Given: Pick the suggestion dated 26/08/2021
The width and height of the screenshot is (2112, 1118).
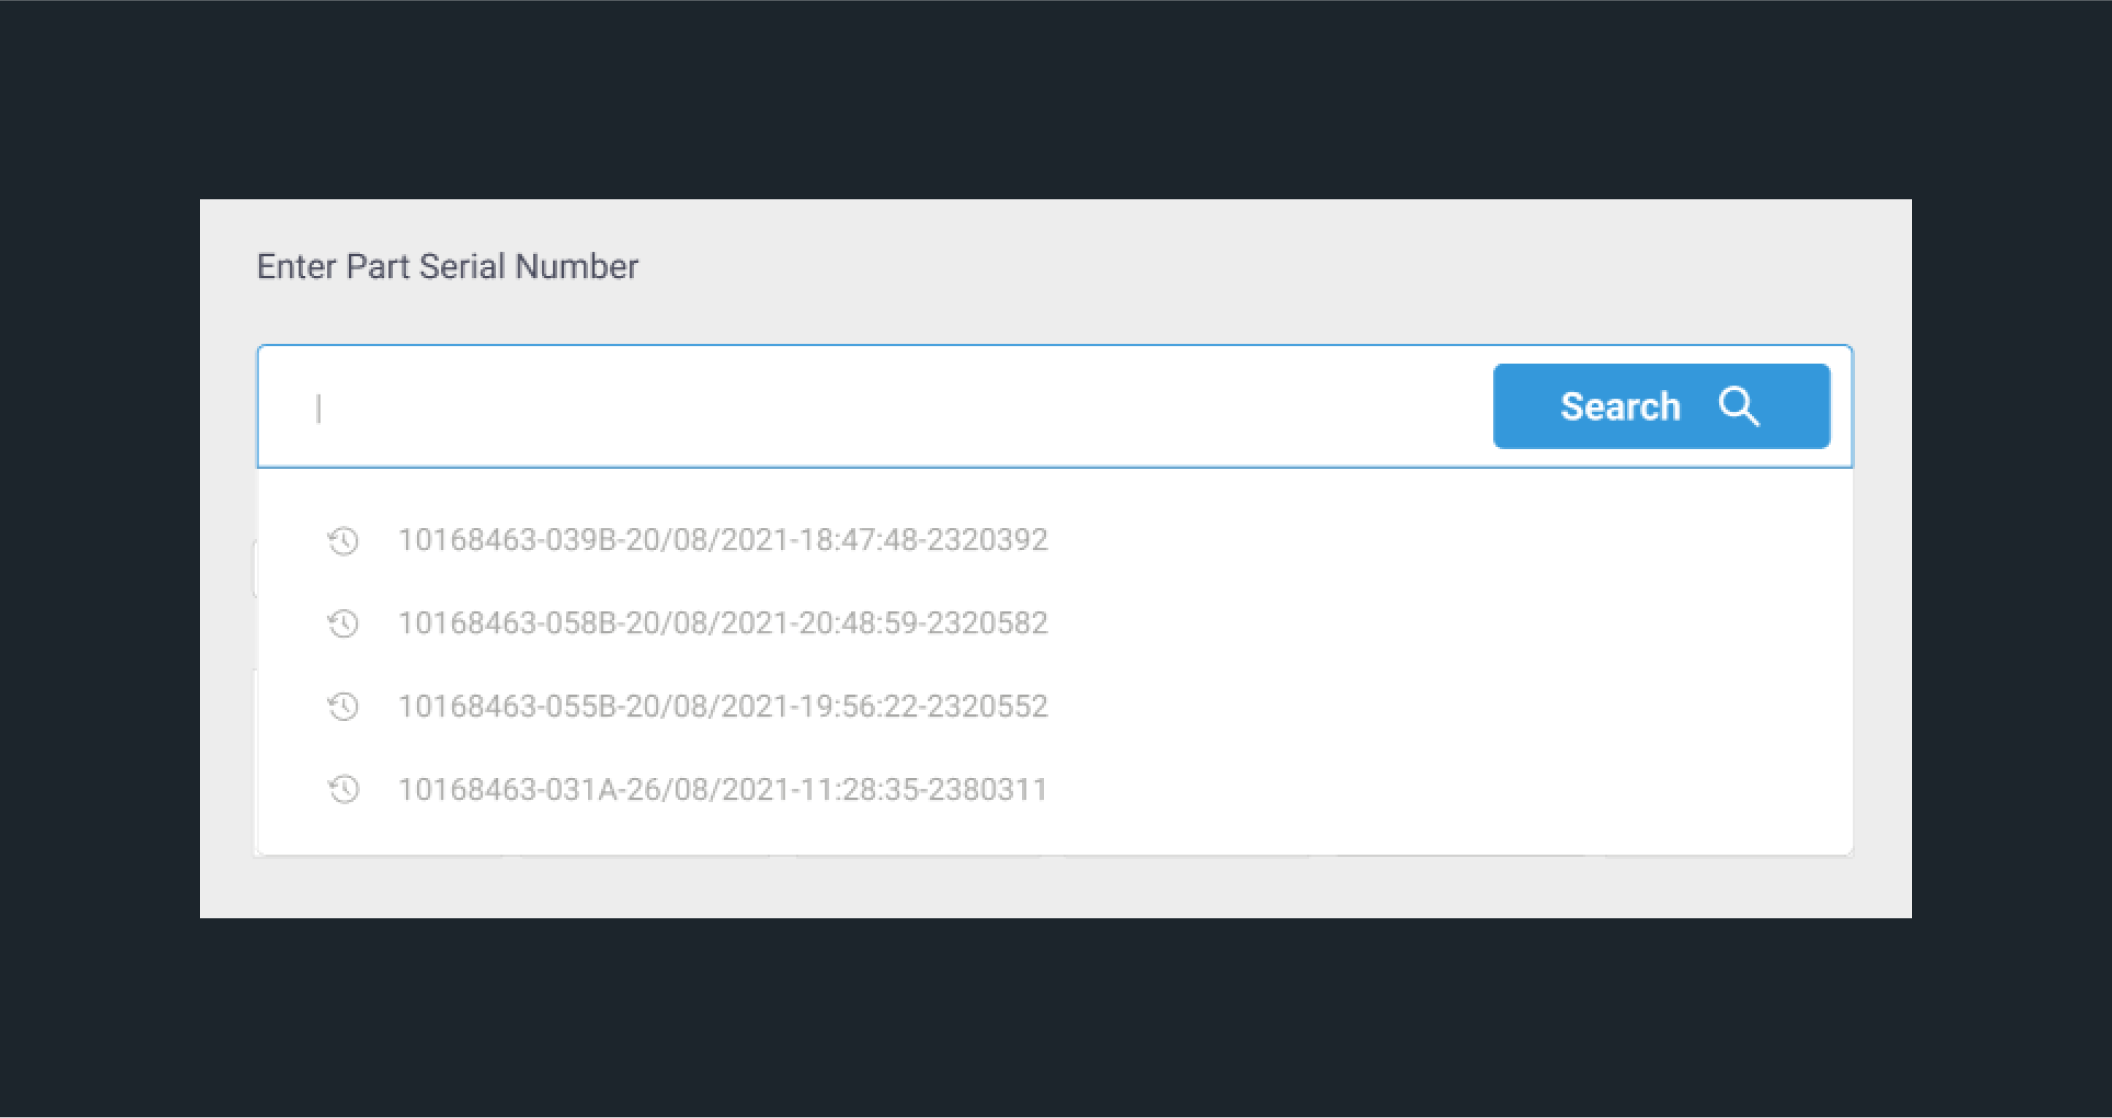Looking at the screenshot, I should [1055, 789].
